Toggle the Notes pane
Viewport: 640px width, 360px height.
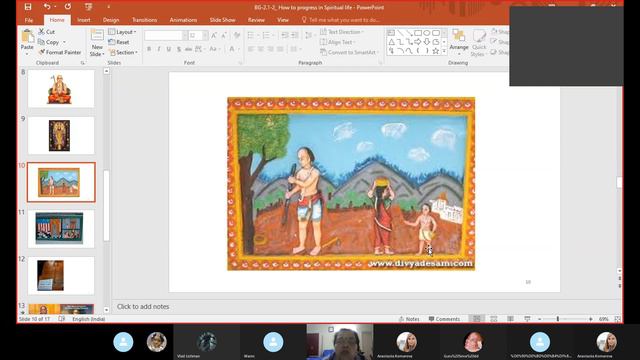pos(409,319)
